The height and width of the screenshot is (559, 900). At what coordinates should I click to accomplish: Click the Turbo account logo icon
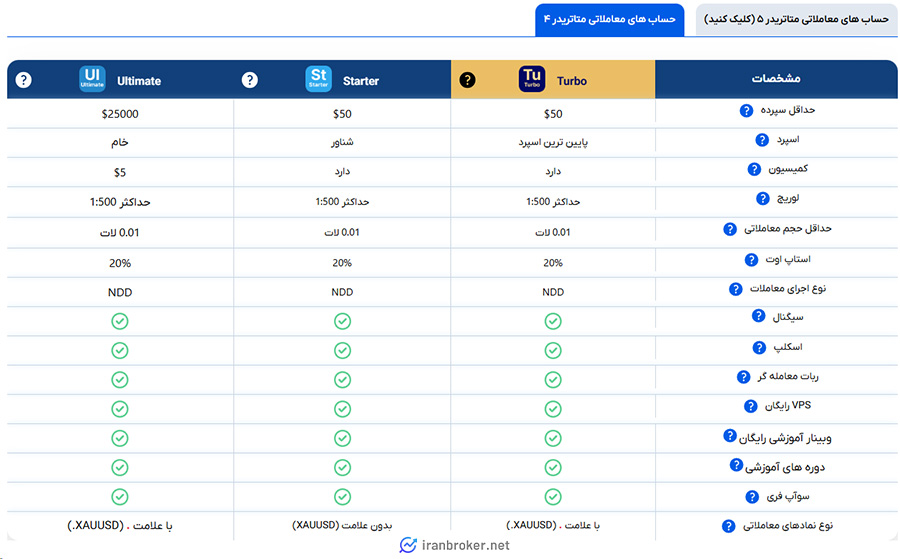pyautogui.click(x=531, y=80)
